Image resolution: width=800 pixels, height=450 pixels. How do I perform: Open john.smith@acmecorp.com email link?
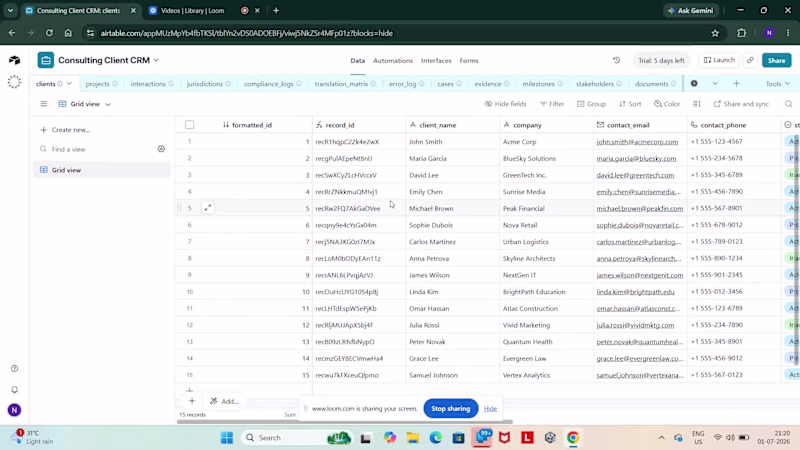tap(637, 142)
